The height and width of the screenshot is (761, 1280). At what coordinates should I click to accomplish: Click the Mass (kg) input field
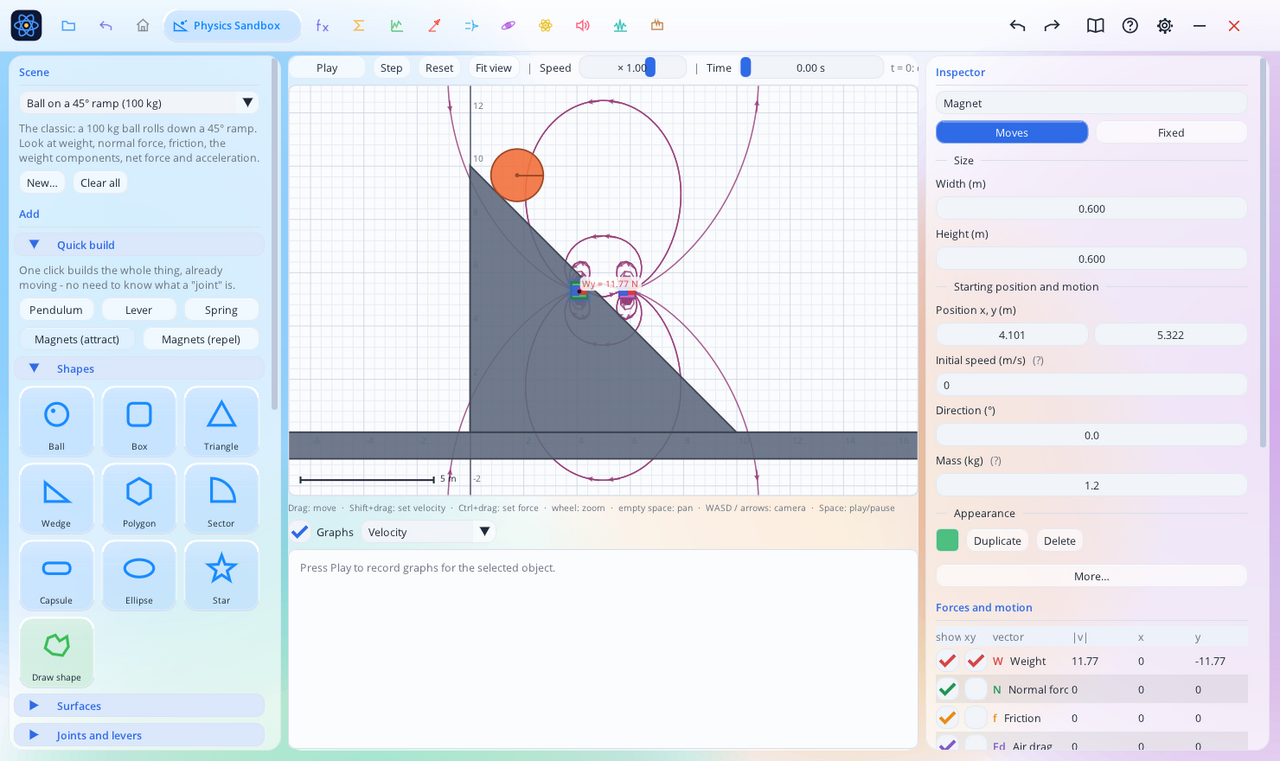tap(1091, 485)
